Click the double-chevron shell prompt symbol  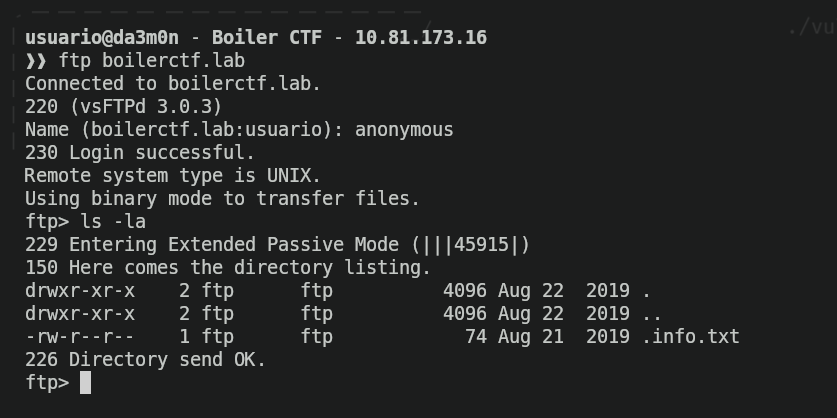[x=36, y=60]
